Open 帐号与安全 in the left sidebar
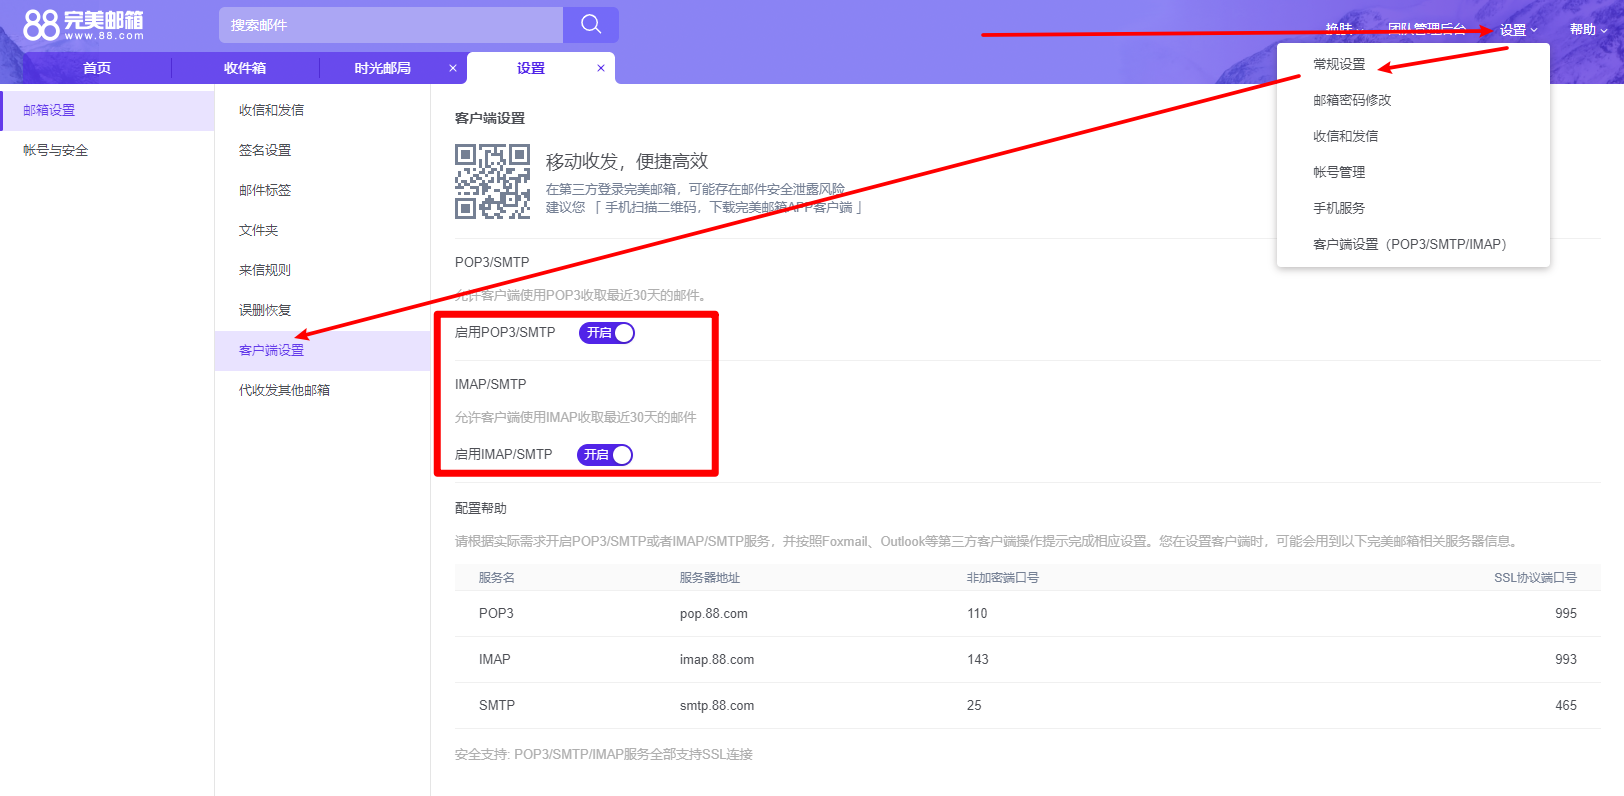Image resolution: width=1624 pixels, height=796 pixels. point(107,151)
